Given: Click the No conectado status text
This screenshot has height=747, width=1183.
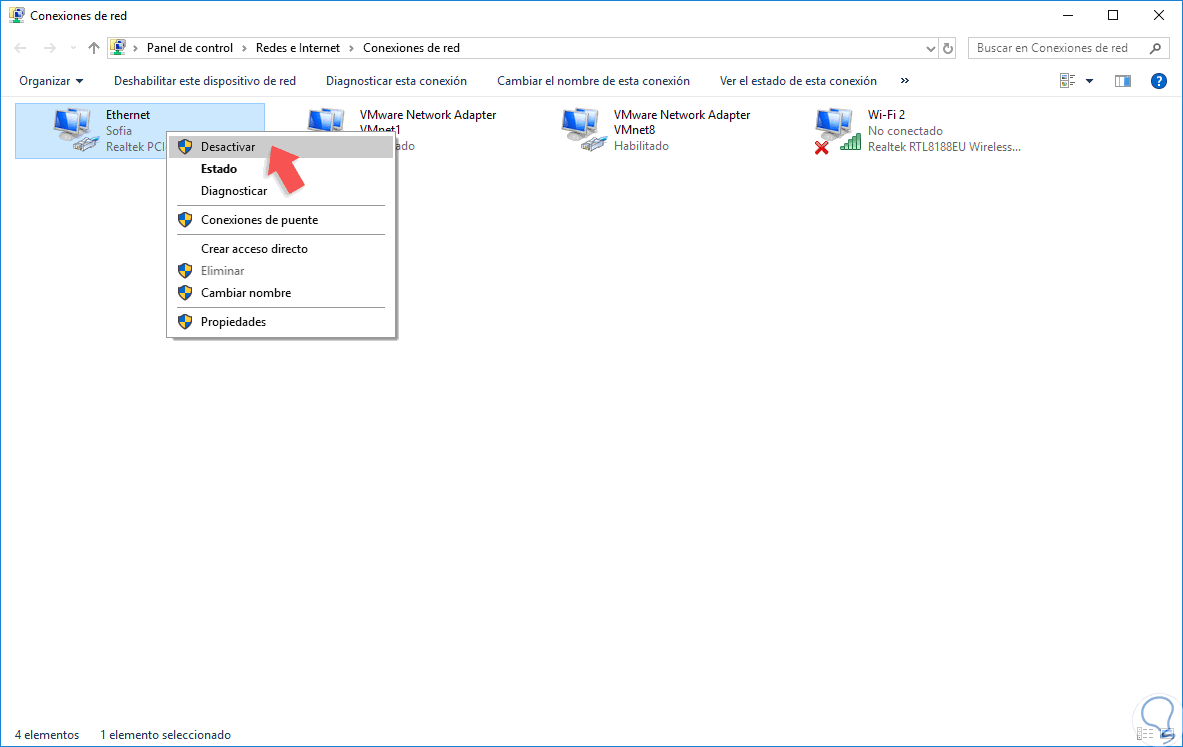Looking at the screenshot, I should point(905,131).
